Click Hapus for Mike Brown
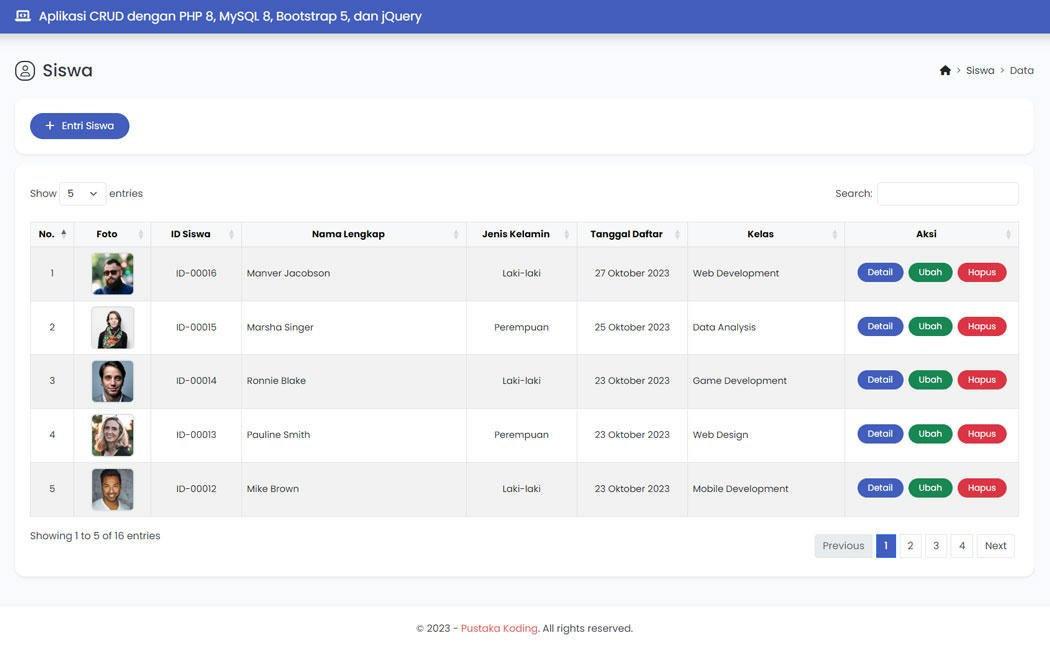Screen dimensions: 1050x650 click(x=981, y=488)
